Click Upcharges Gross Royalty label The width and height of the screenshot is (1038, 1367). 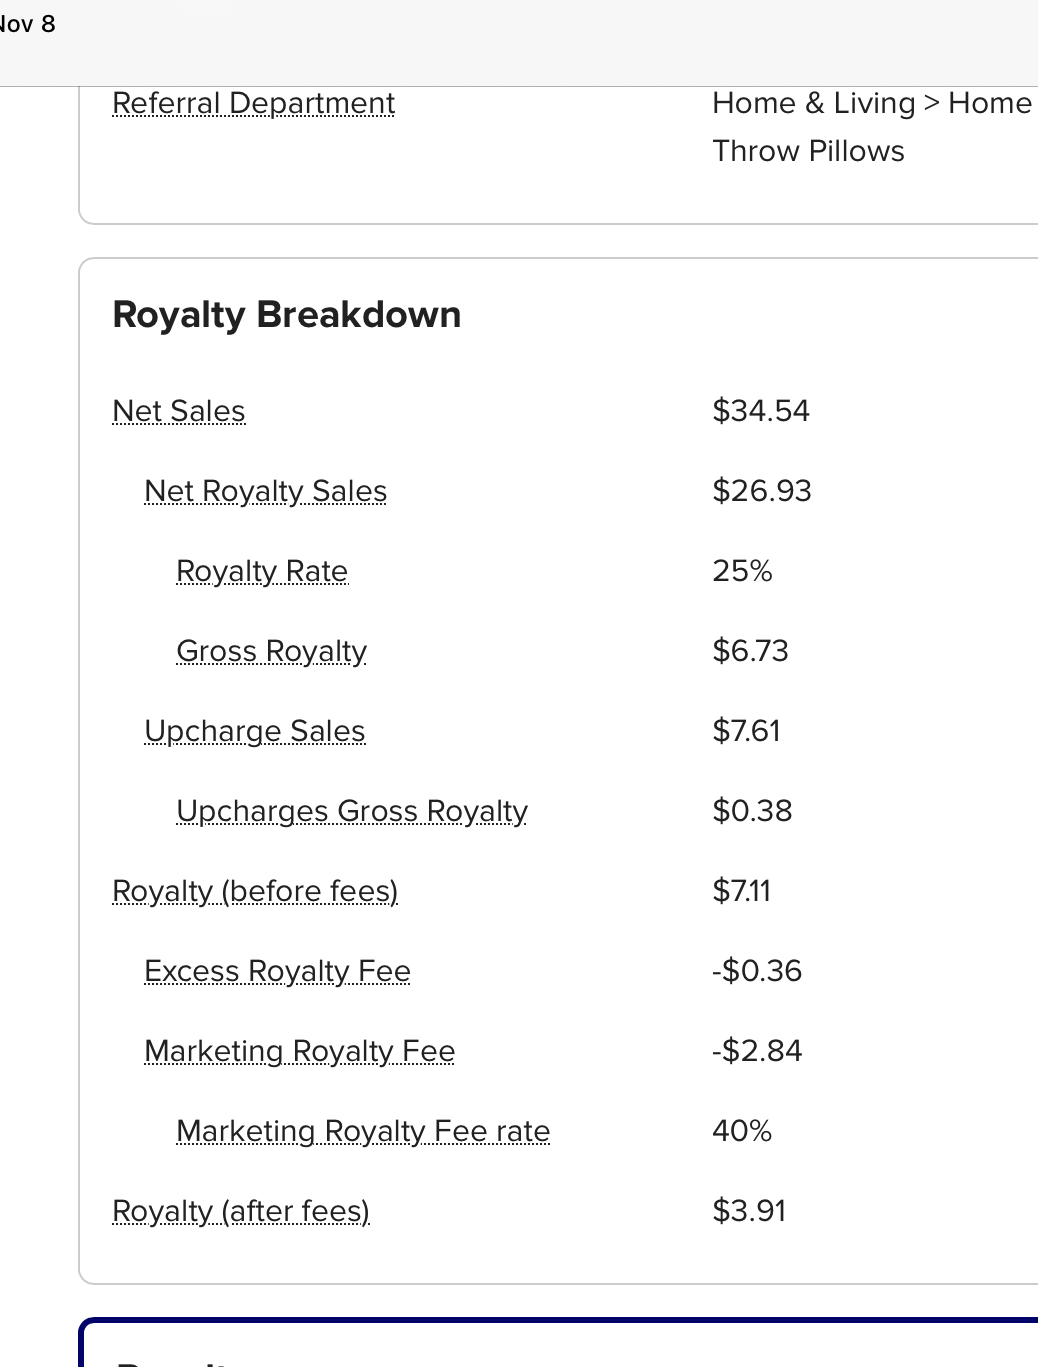point(352,811)
